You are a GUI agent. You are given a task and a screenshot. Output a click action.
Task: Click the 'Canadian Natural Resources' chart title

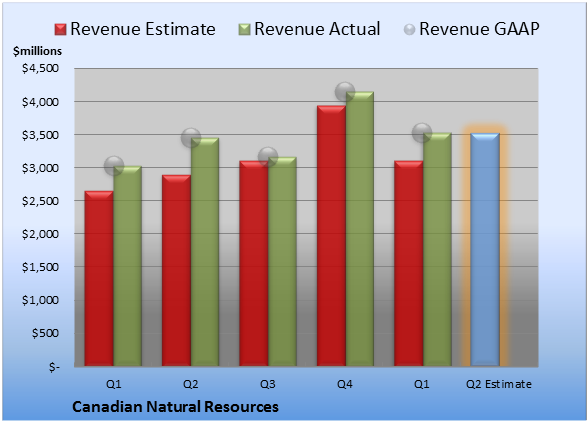tap(175, 407)
